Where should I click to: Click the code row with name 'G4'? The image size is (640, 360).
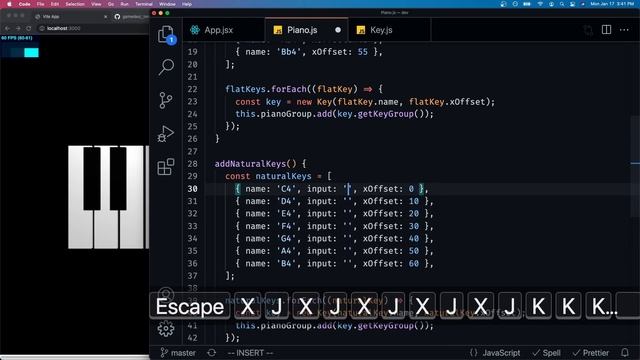(334, 238)
